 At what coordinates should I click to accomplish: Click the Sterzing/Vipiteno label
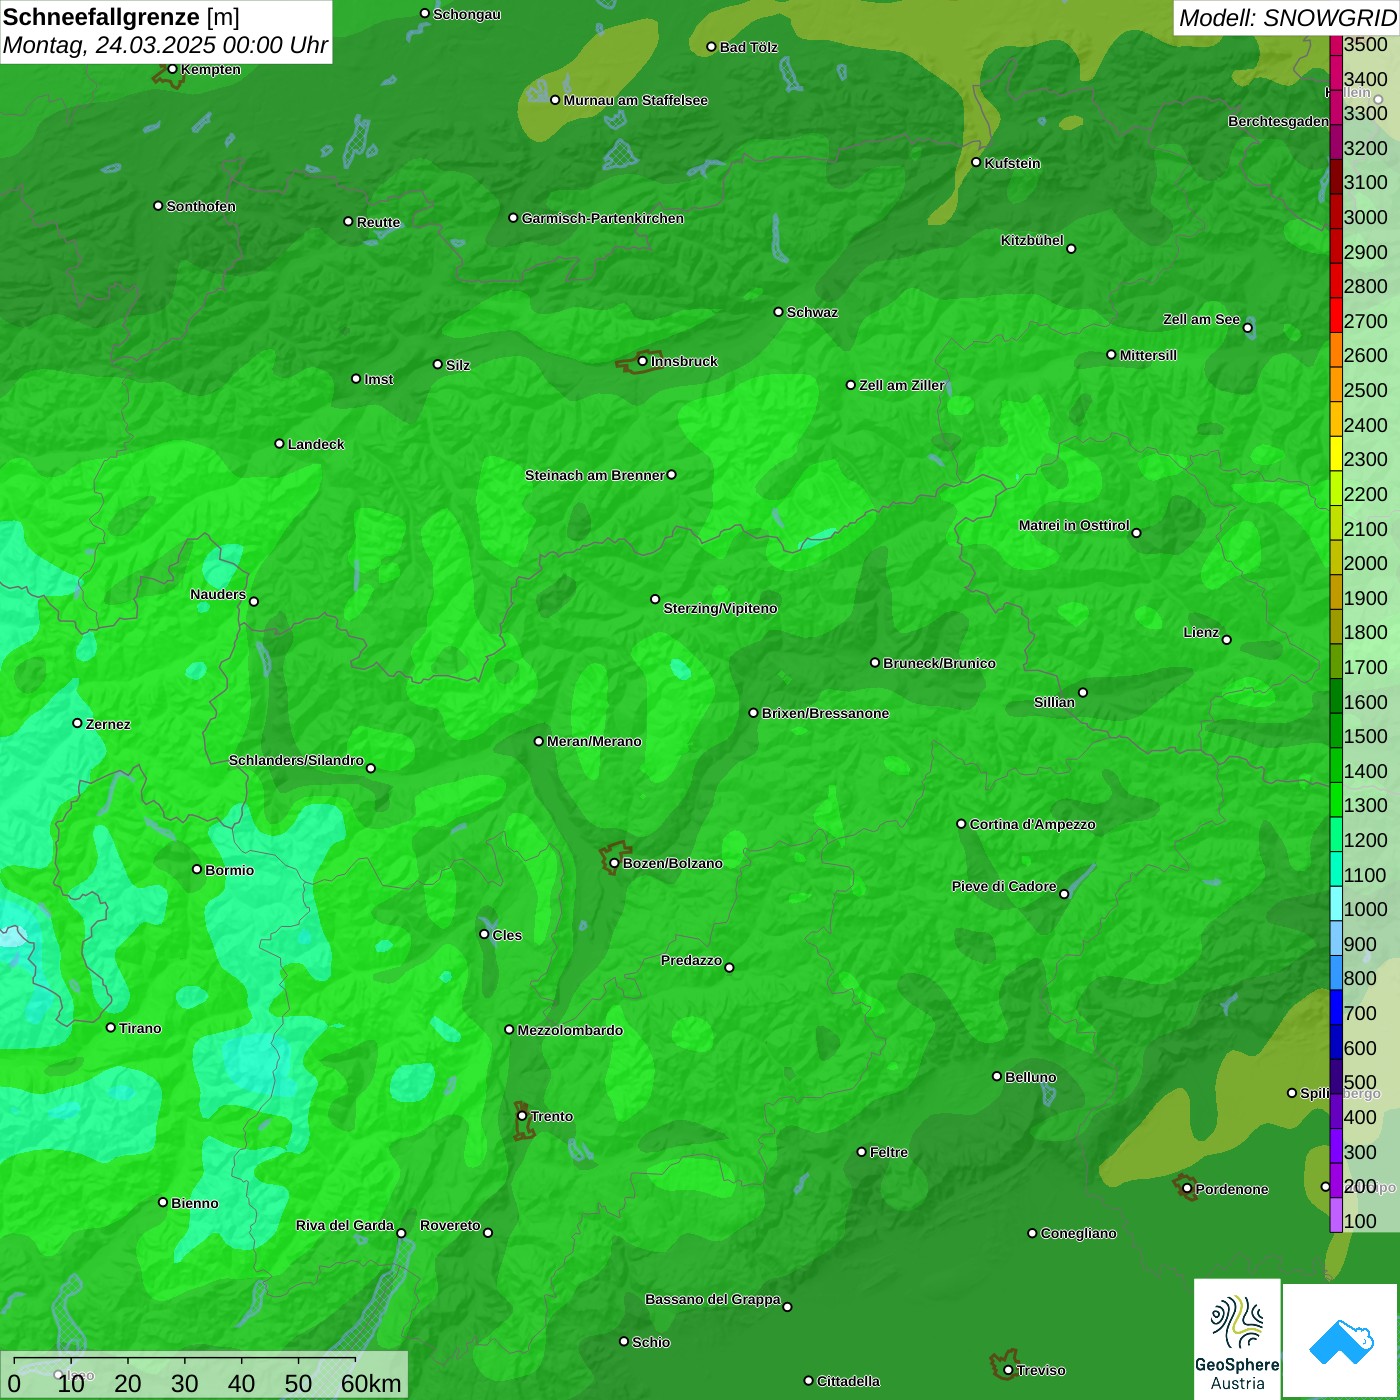click(x=720, y=608)
